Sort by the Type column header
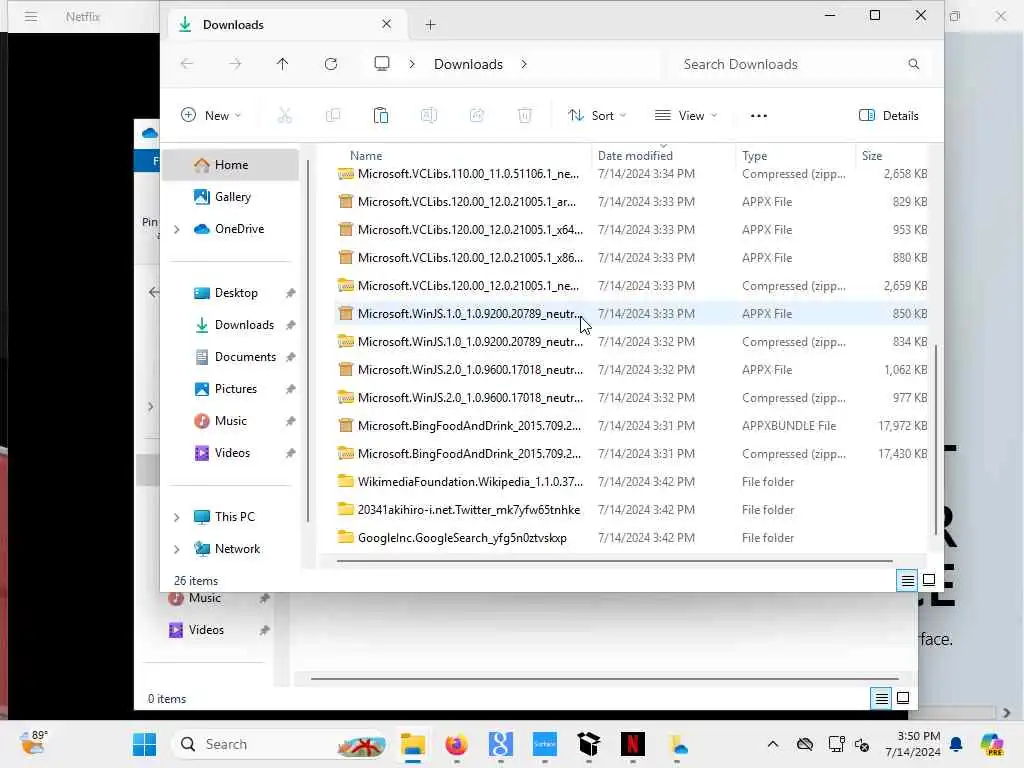This screenshot has height=768, width=1024. pos(754,155)
